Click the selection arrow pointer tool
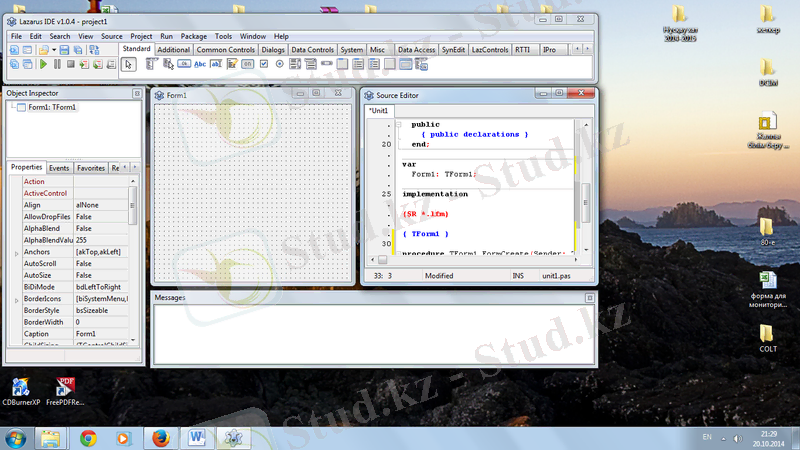 [x=128, y=64]
